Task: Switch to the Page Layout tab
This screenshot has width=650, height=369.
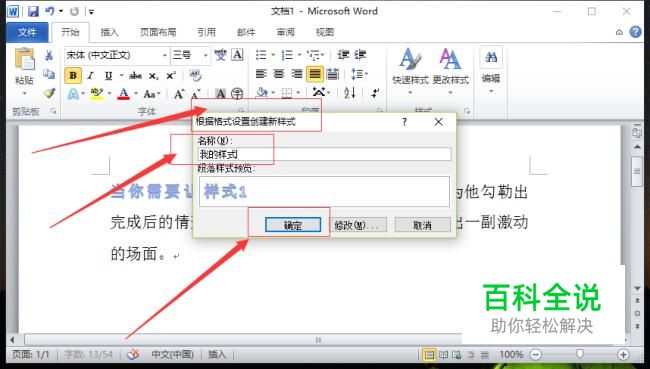Action: pyautogui.click(x=158, y=32)
